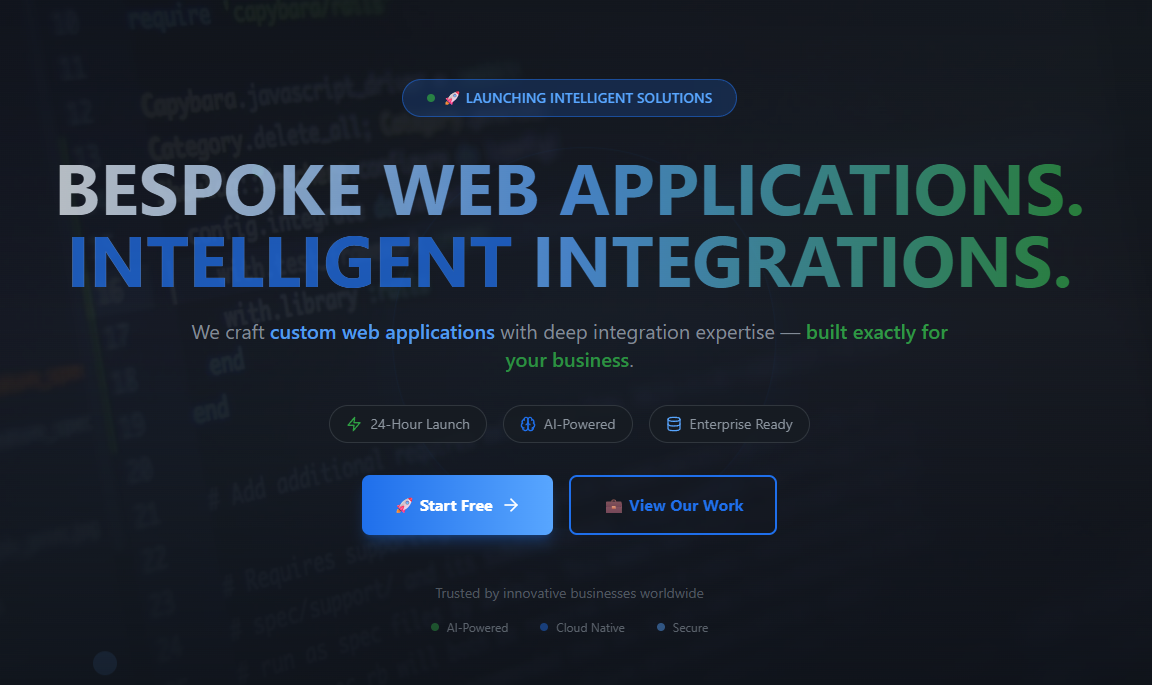This screenshot has width=1152, height=685.
Task: Select the lightning bolt icon beside 24-Hour Launch
Action: tap(353, 424)
